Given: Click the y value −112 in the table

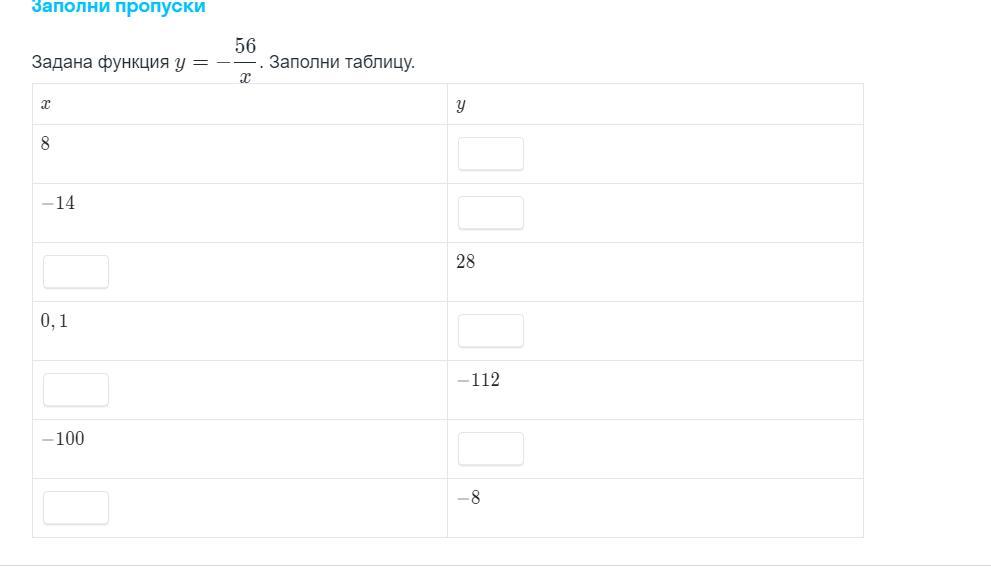Looking at the screenshot, I should click(478, 380).
